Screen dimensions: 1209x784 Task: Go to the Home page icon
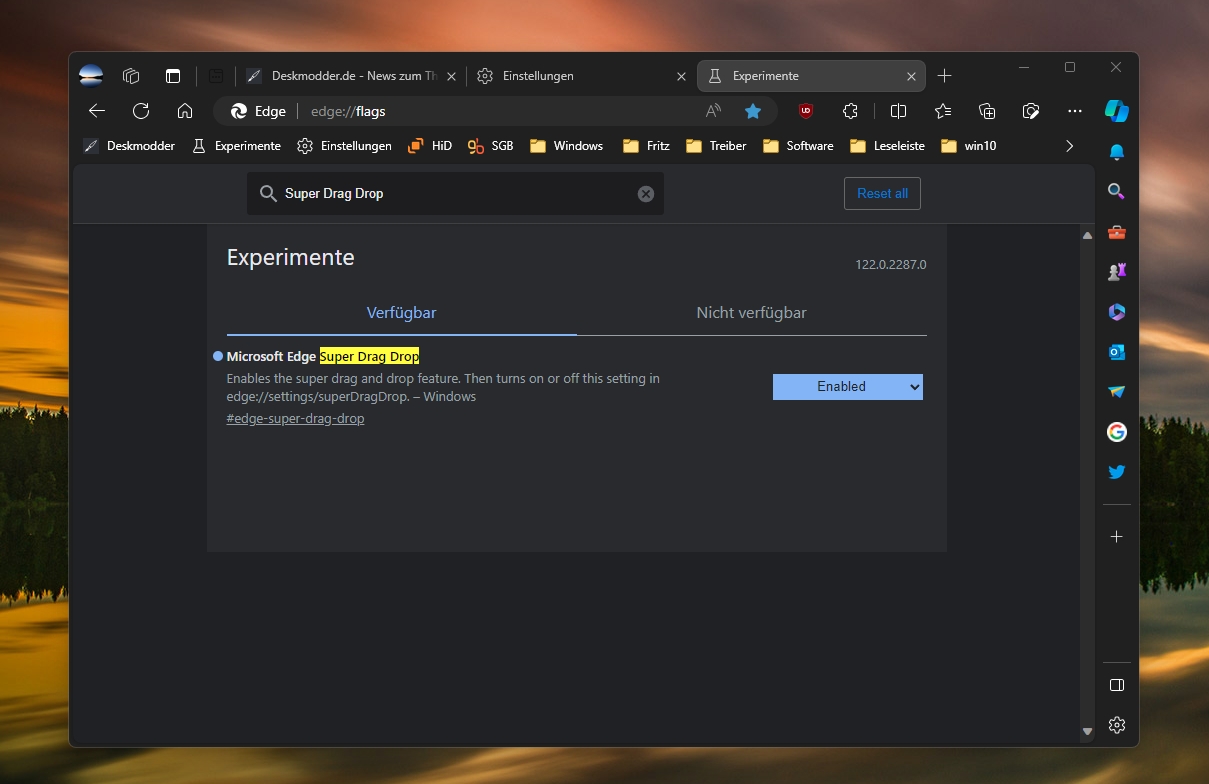click(x=185, y=111)
